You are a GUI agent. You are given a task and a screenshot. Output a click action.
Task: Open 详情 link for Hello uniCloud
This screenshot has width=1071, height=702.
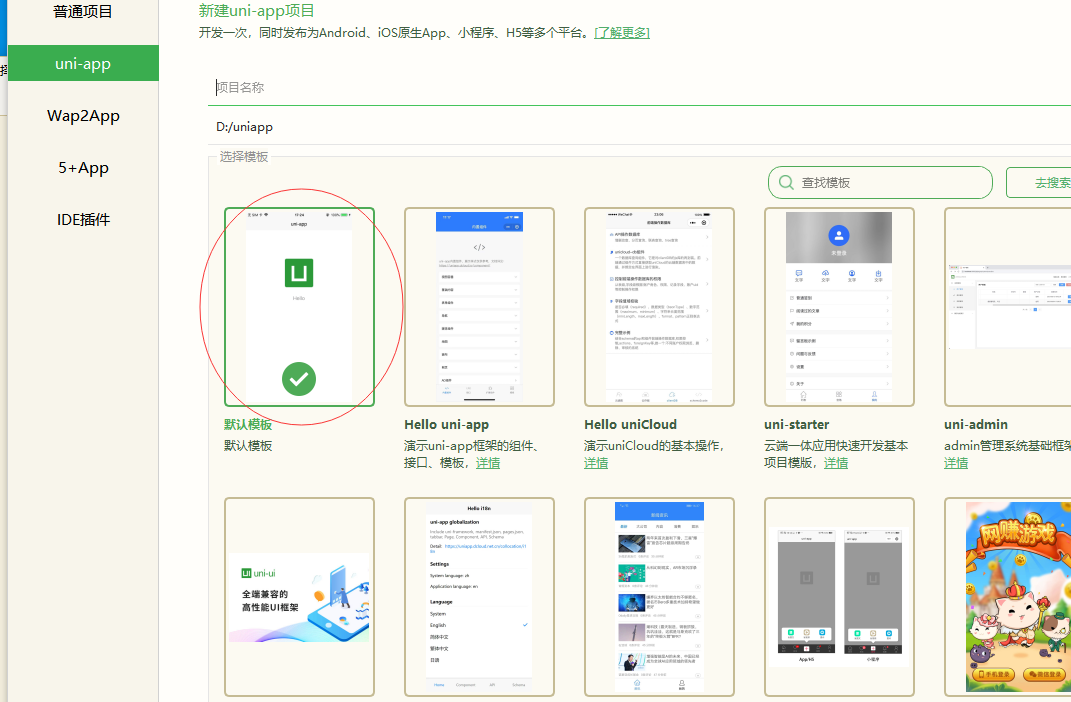point(596,463)
